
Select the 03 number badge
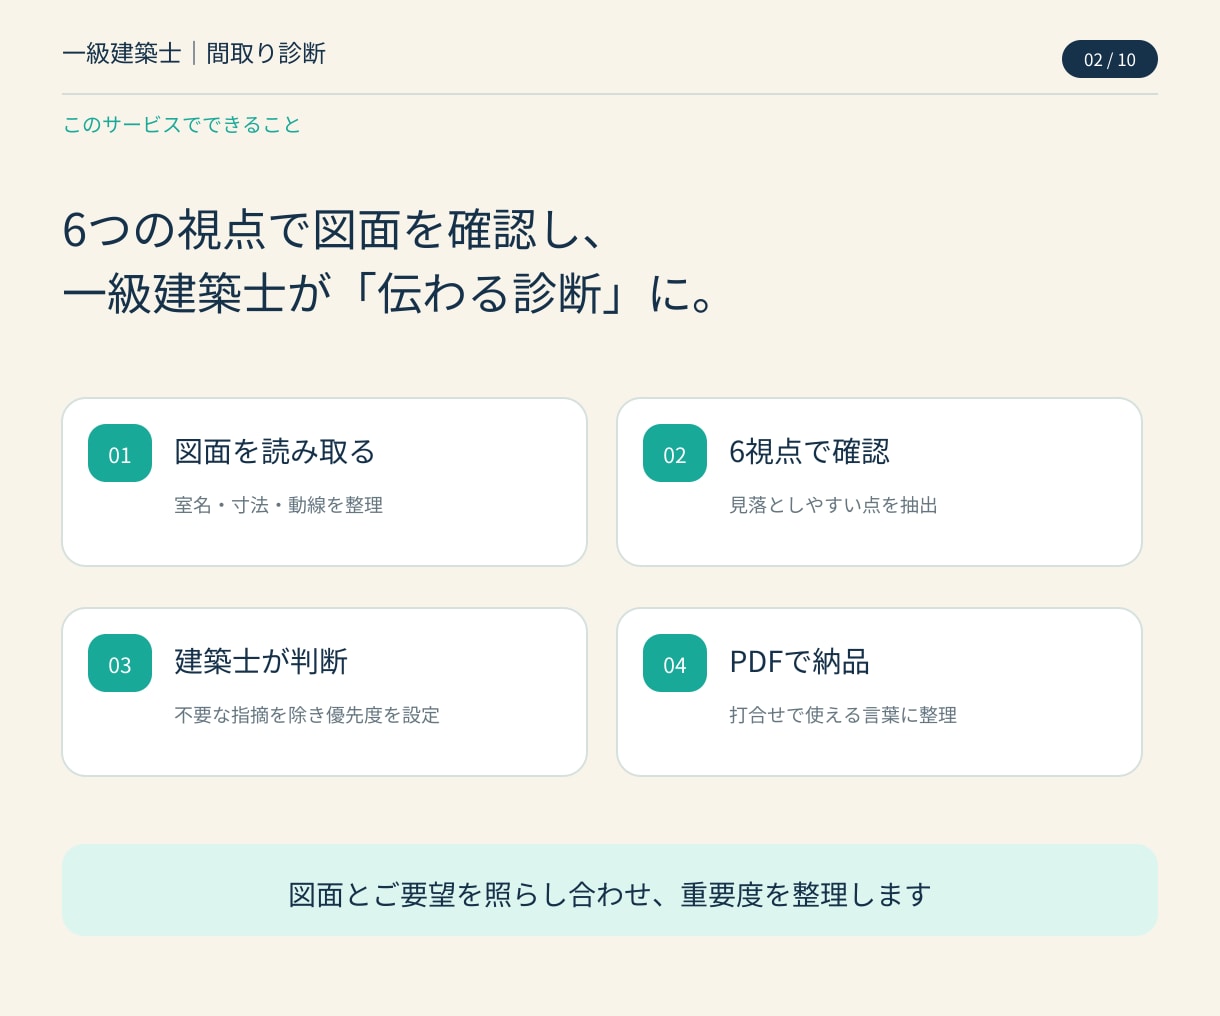tap(120, 663)
